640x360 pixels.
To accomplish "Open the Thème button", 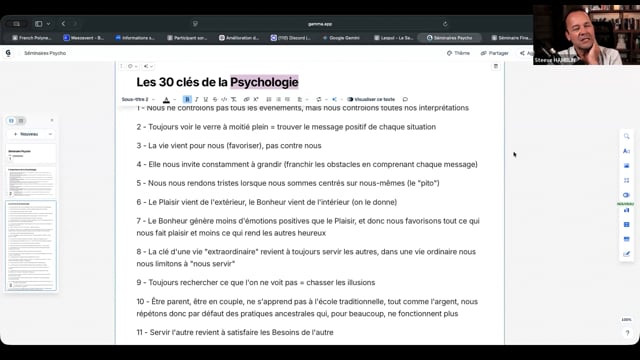I will point(458,53).
